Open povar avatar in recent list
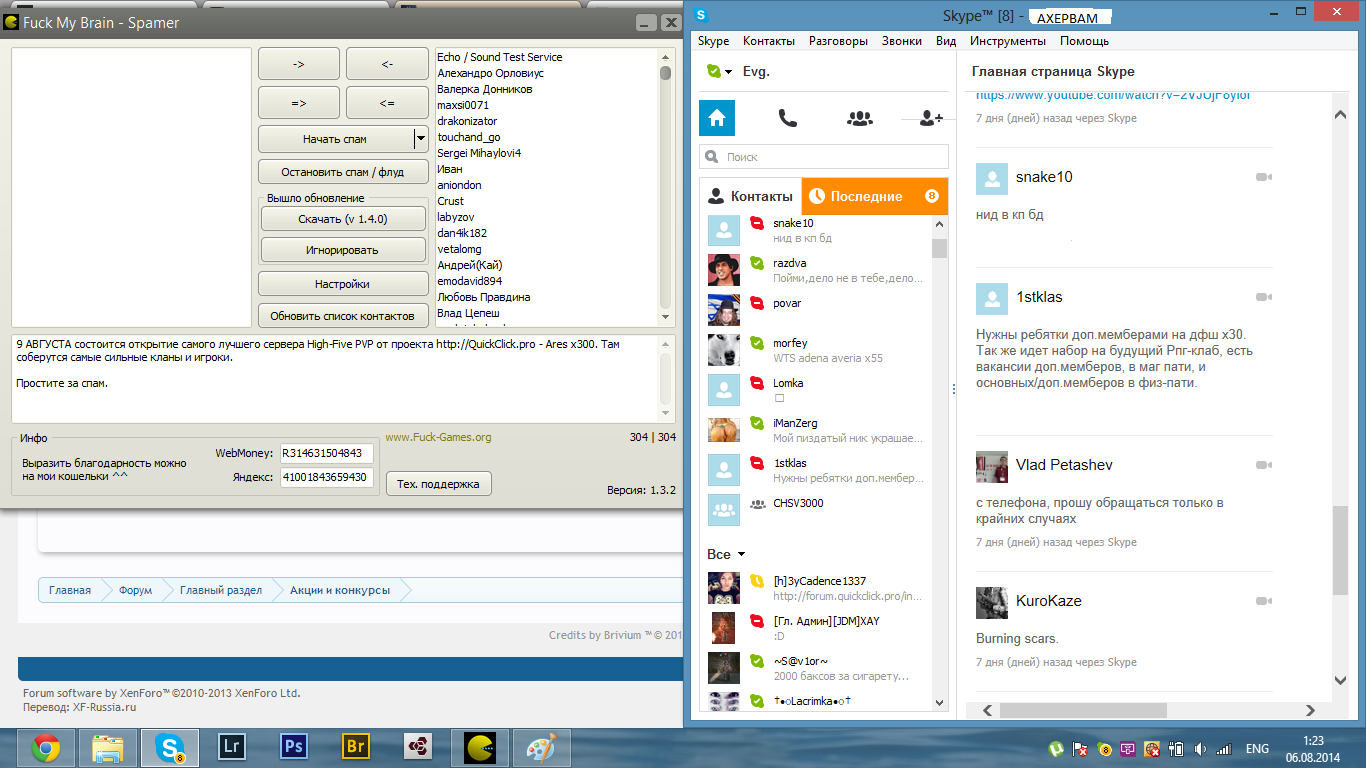 pos(724,310)
